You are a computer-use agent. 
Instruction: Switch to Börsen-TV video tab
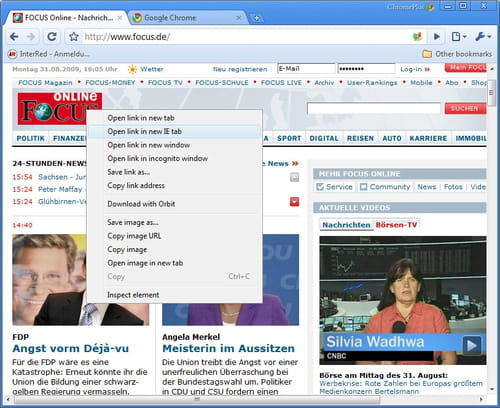396,225
